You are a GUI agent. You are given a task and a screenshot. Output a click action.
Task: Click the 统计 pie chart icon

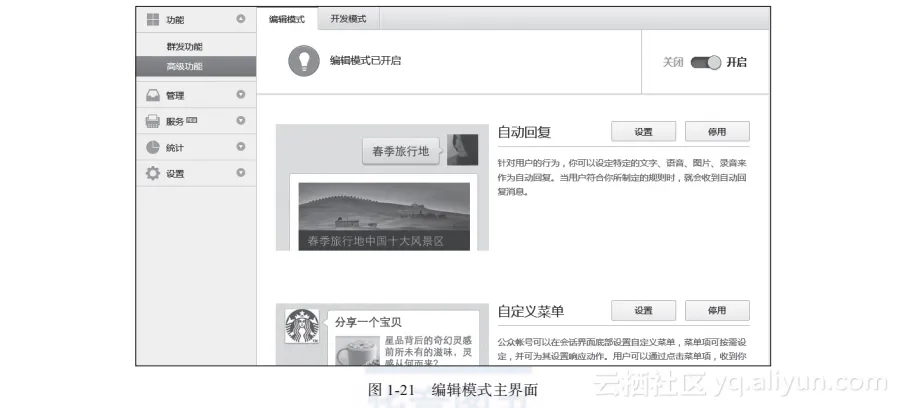tap(153, 147)
